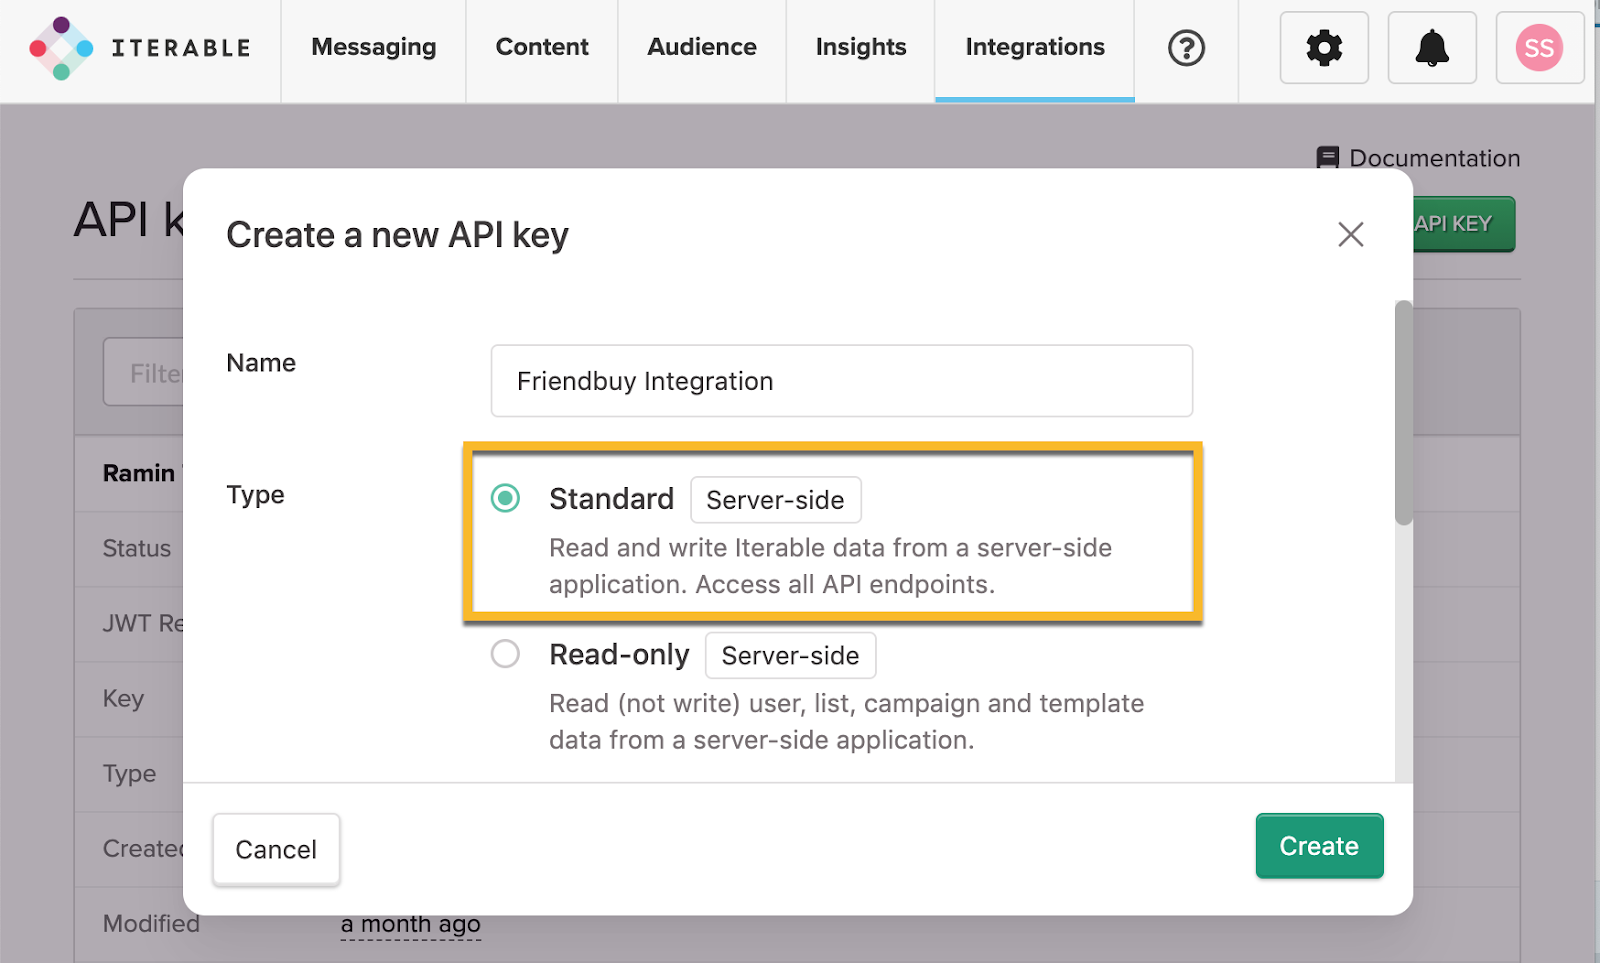
Task: Open the Documentation link
Action: click(x=1434, y=158)
